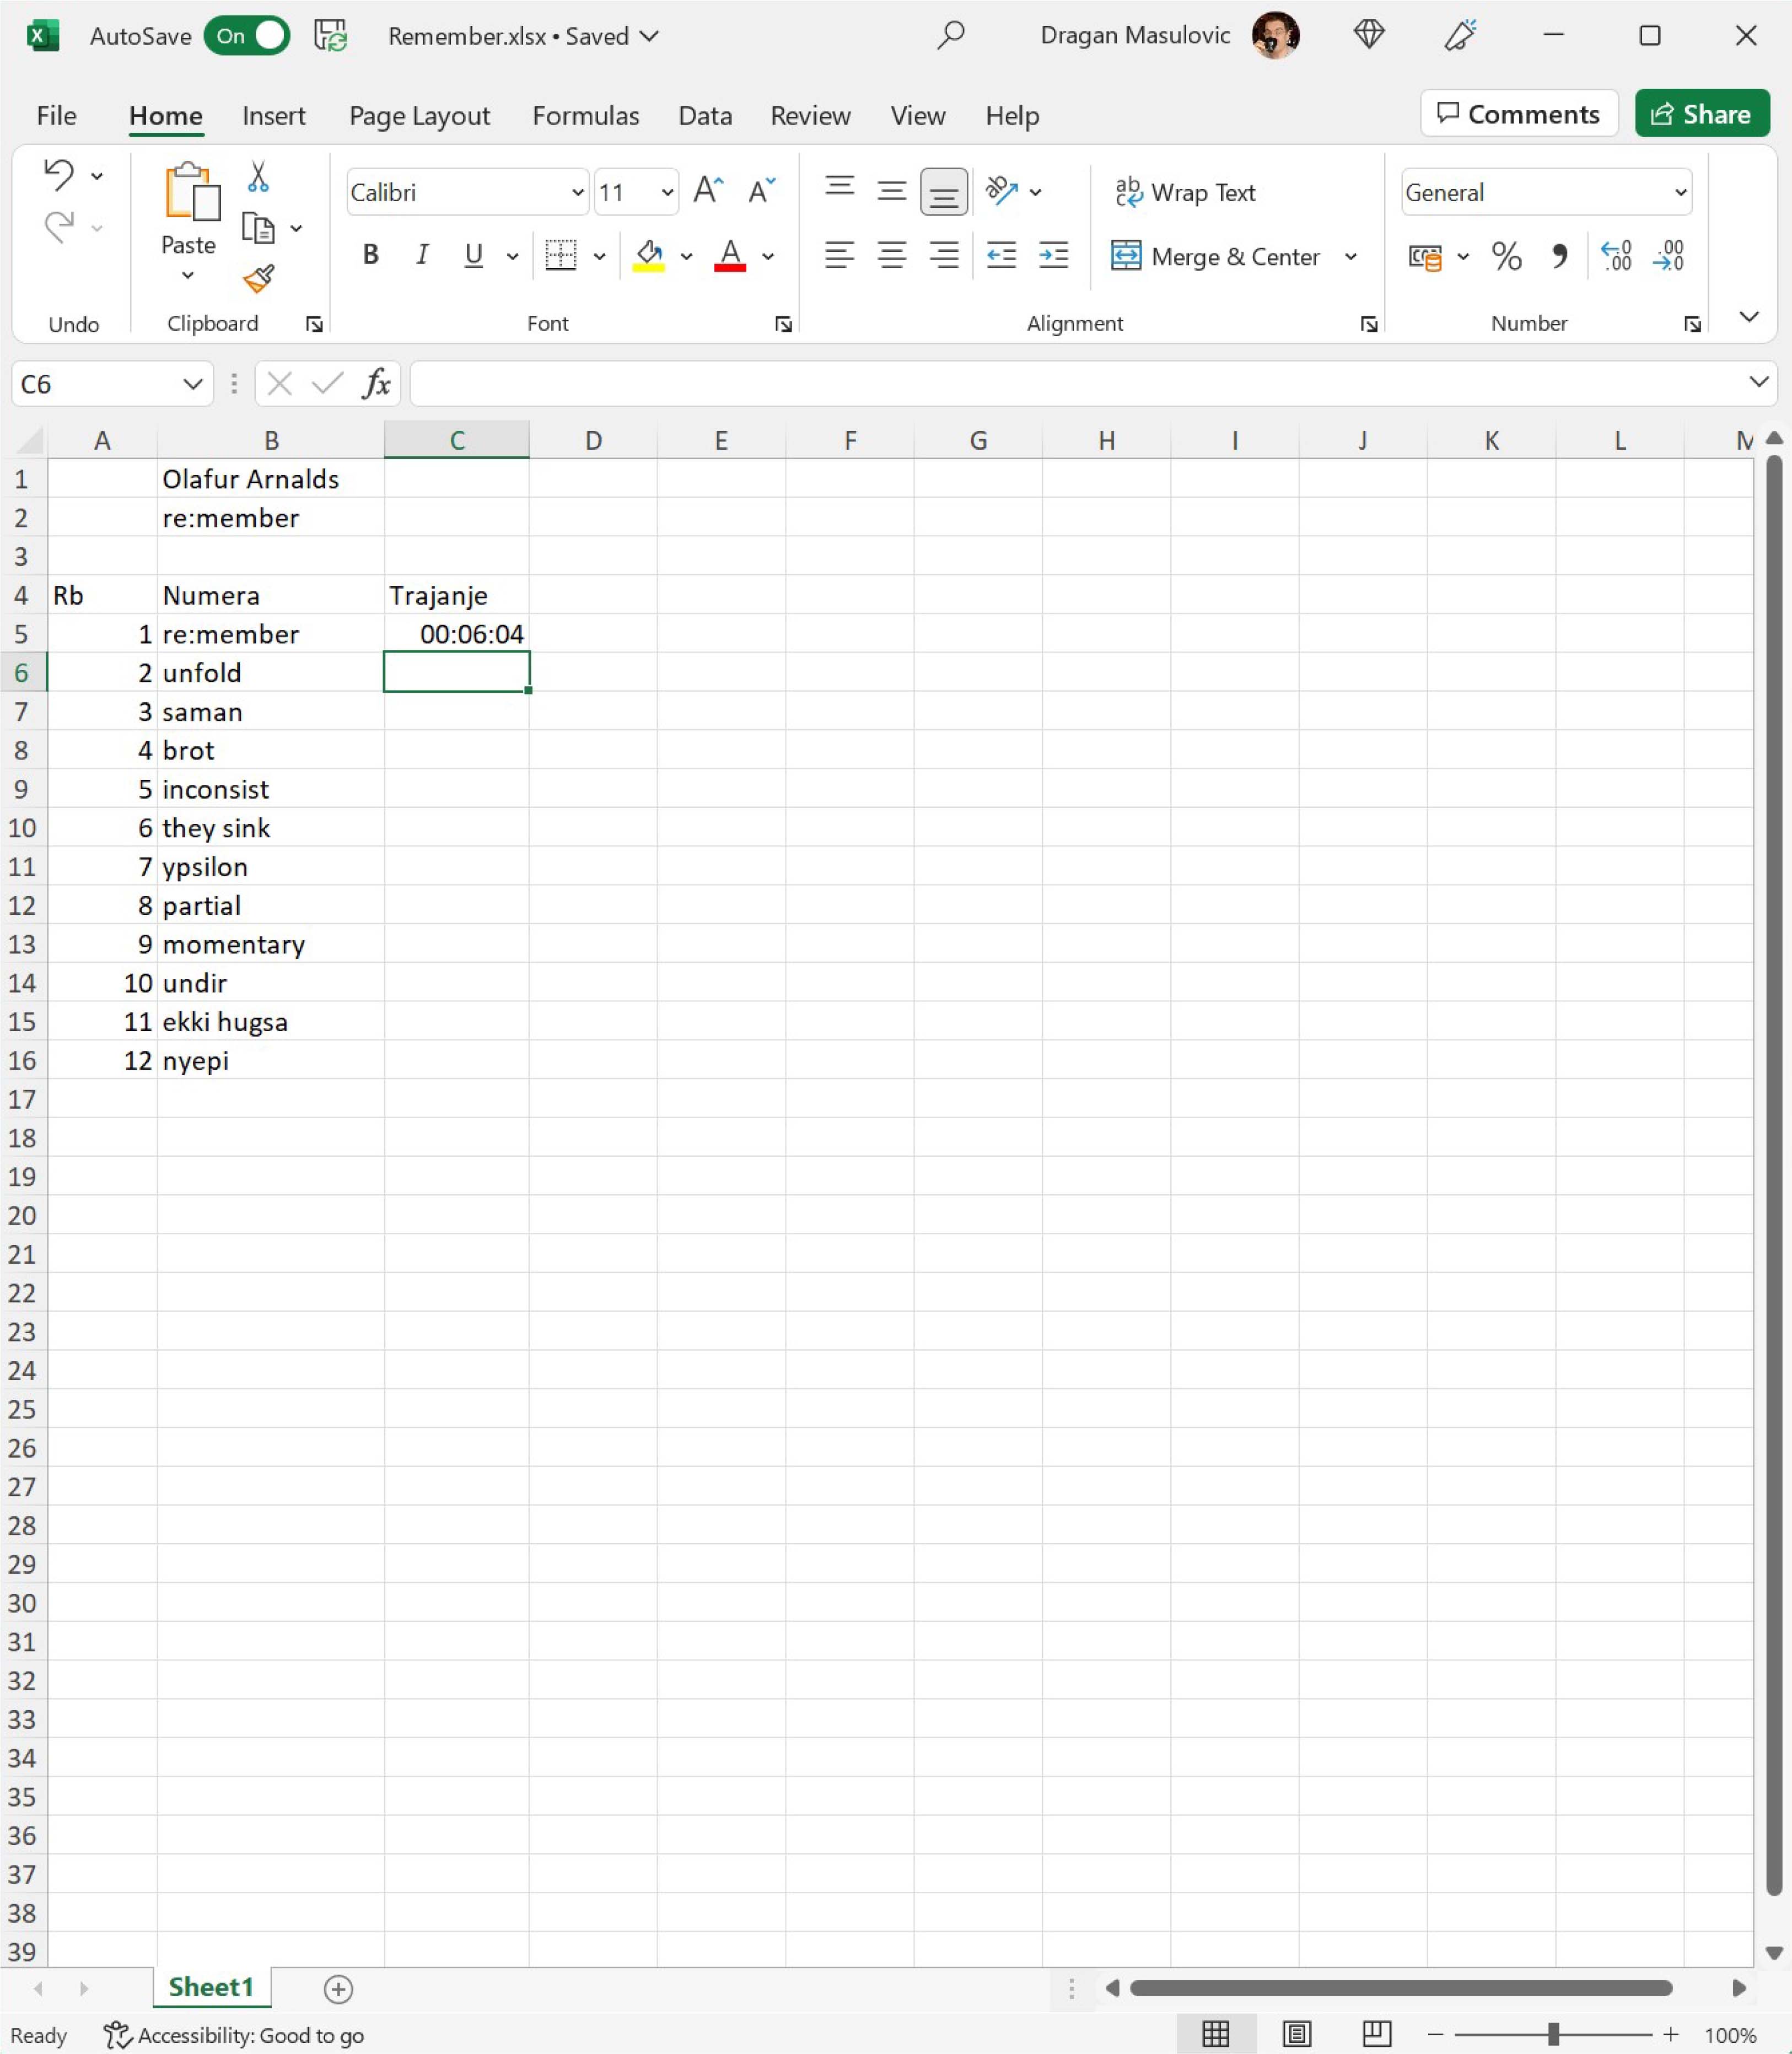
Task: Toggle Wrap Text option
Action: coord(1185,192)
